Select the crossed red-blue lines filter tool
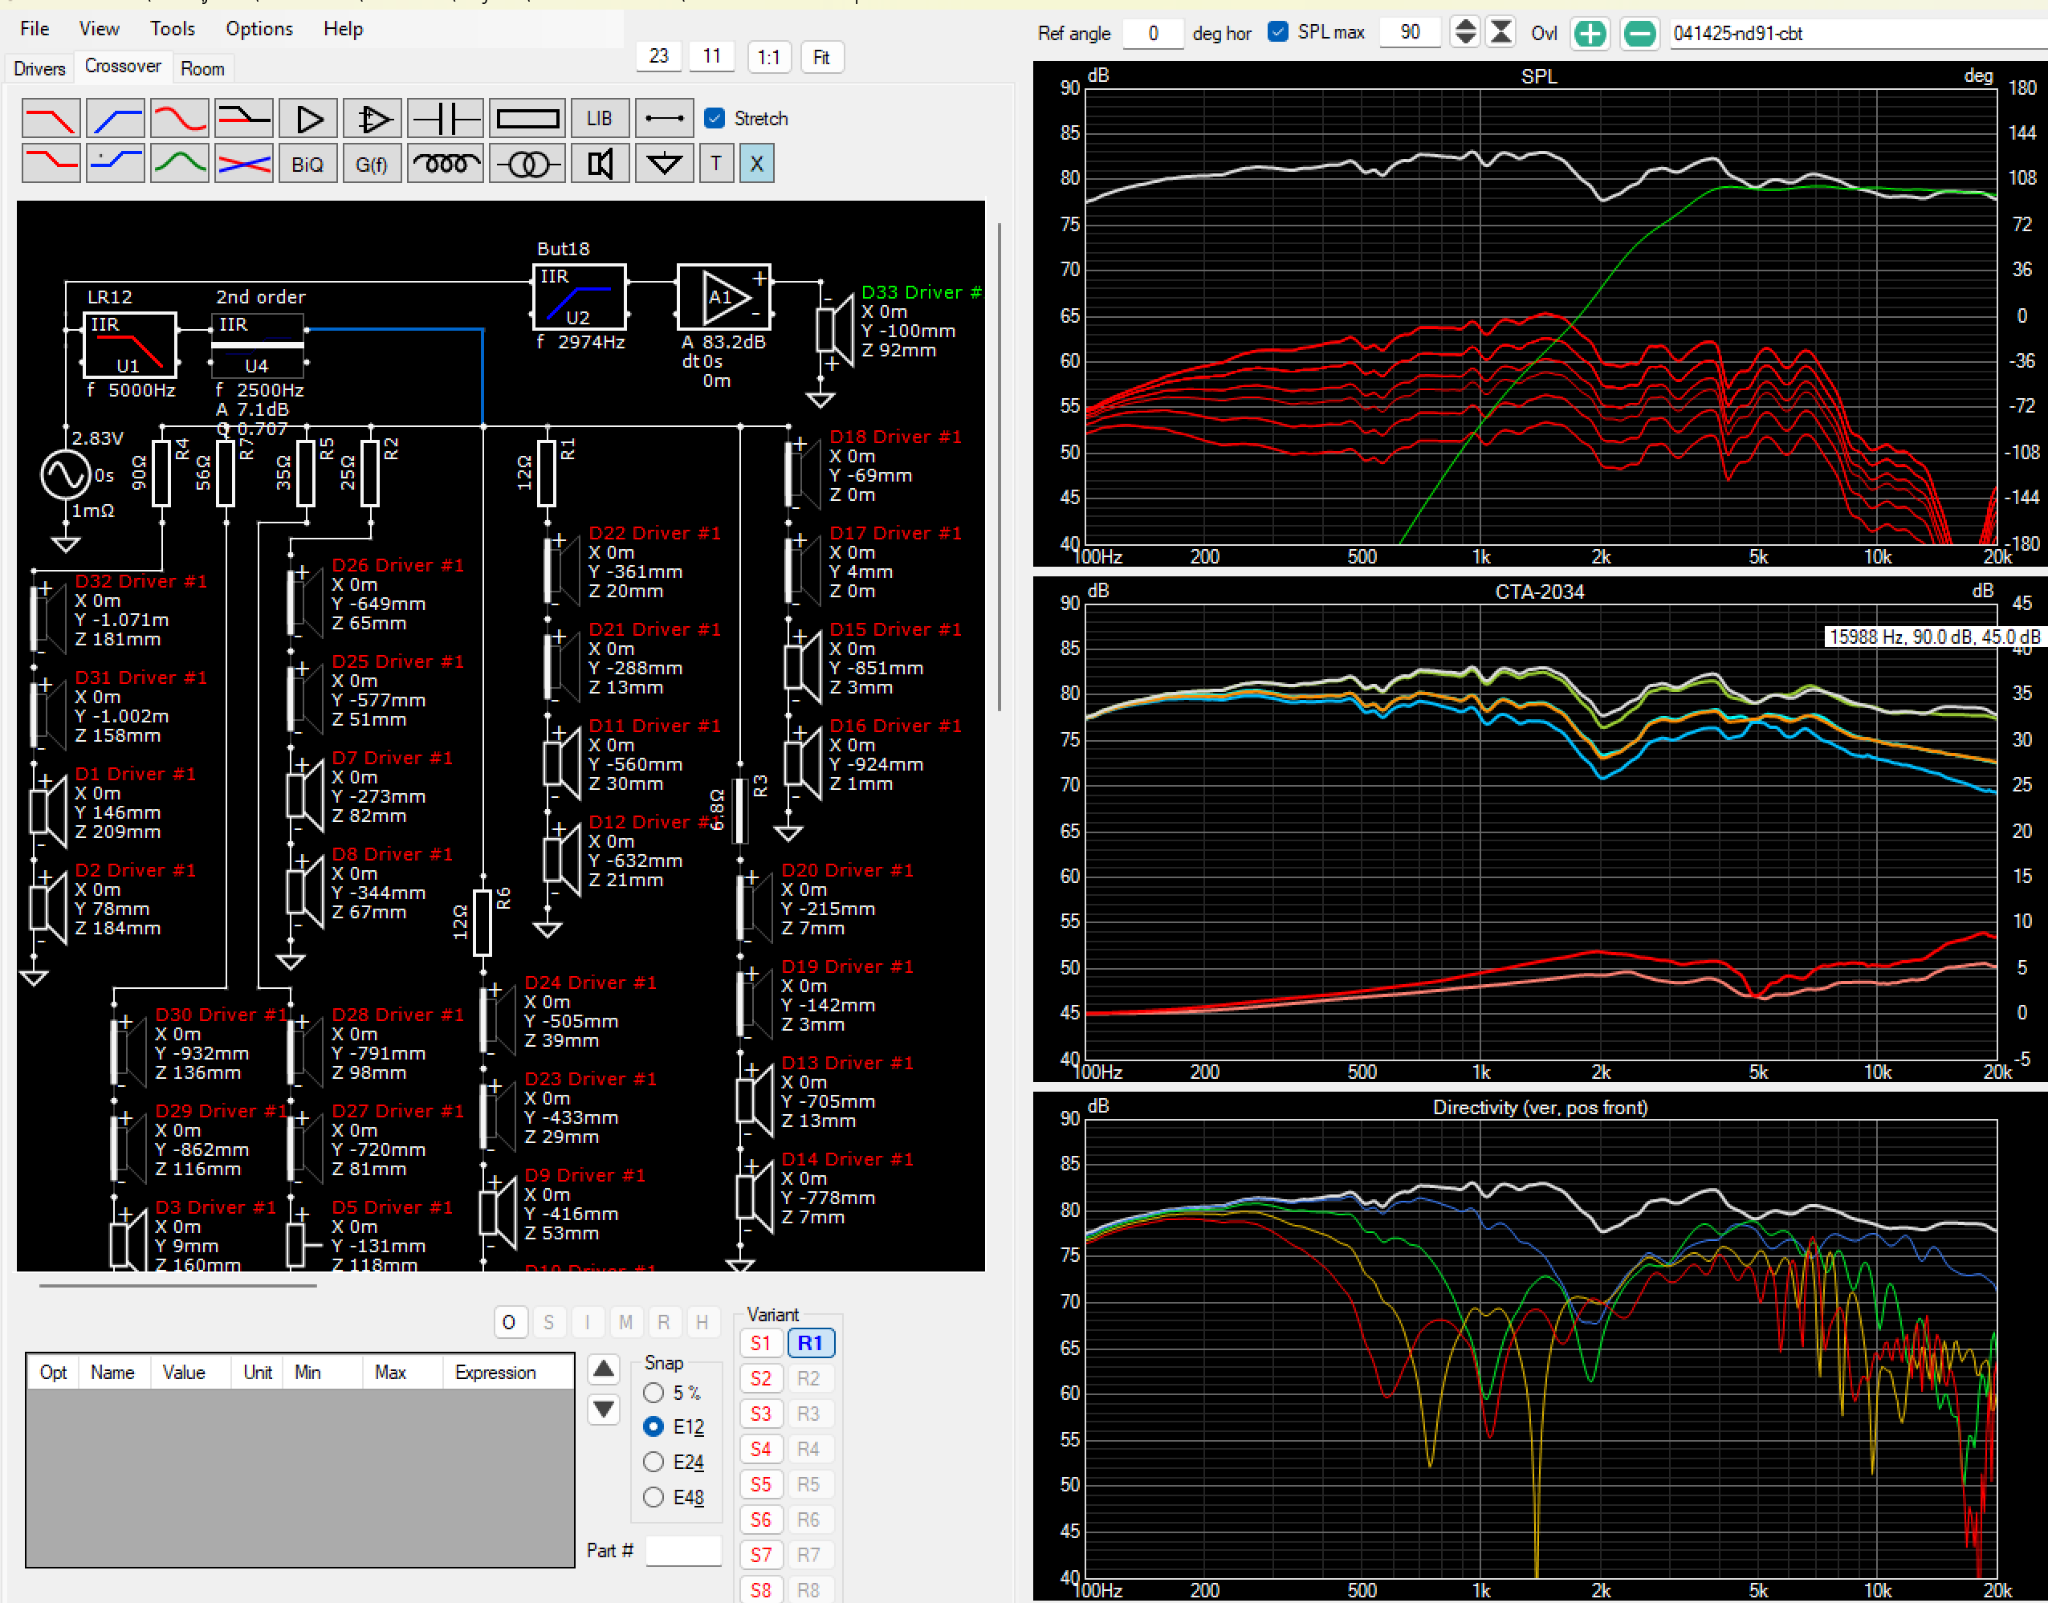Viewport: 2048px width, 1603px height. pyautogui.click(x=244, y=164)
